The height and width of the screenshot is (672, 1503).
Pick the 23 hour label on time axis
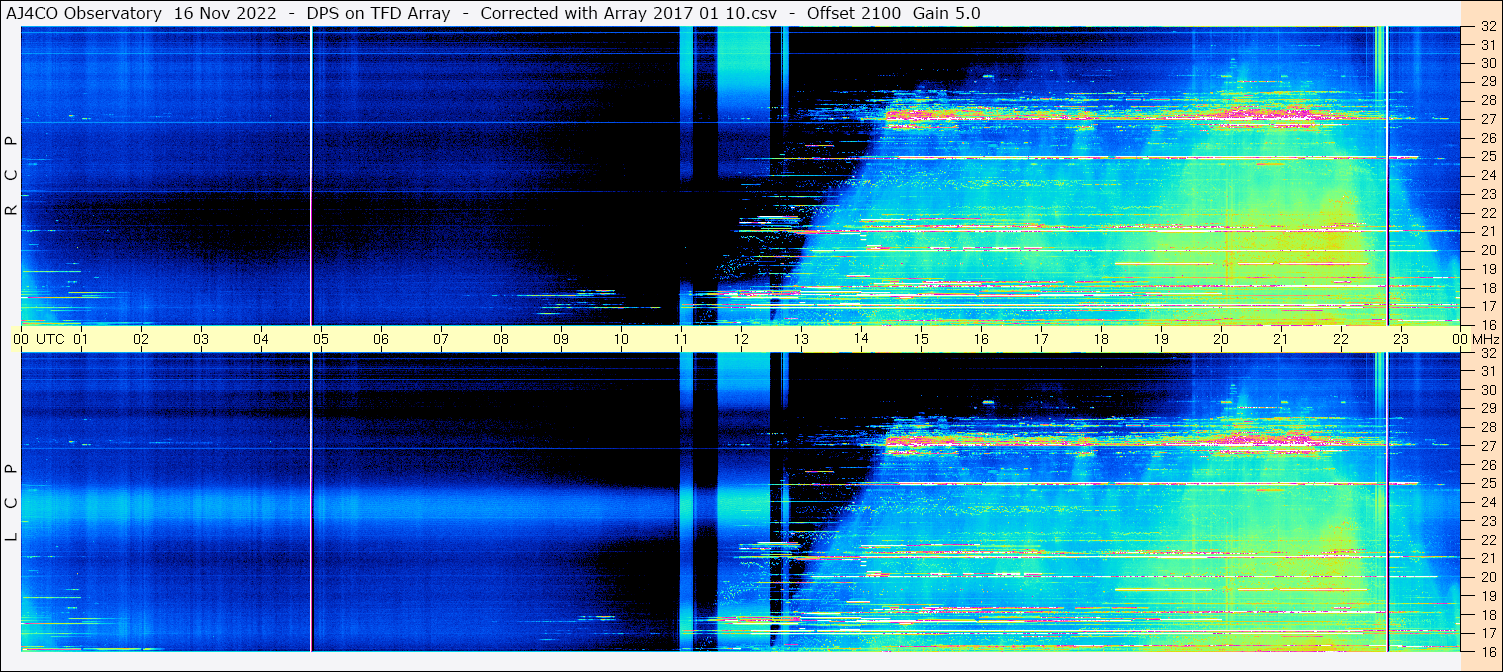[x=1401, y=339]
